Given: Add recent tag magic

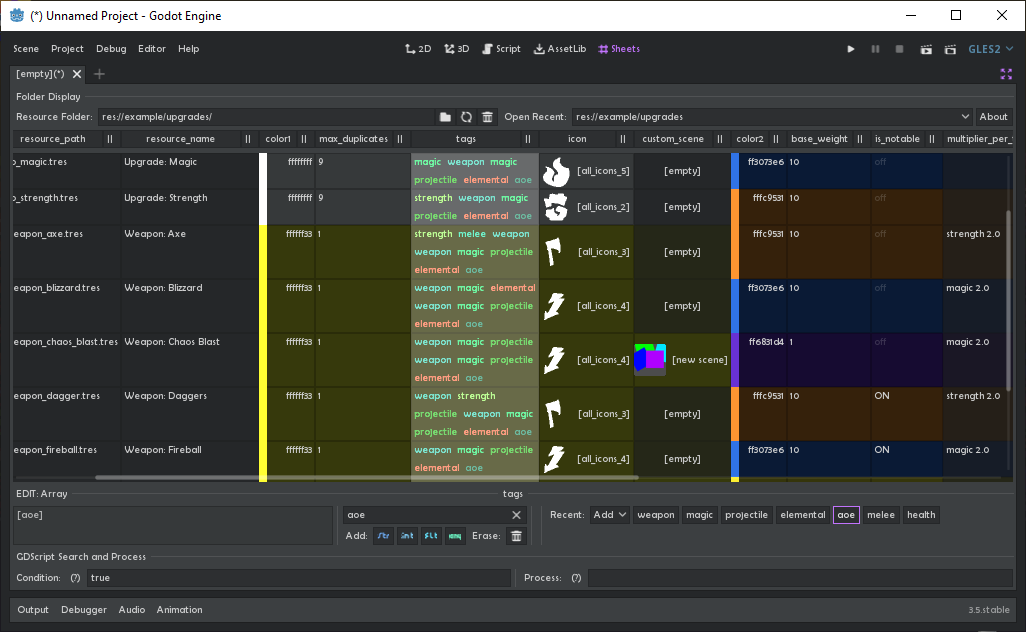Looking at the screenshot, I should (x=699, y=515).
